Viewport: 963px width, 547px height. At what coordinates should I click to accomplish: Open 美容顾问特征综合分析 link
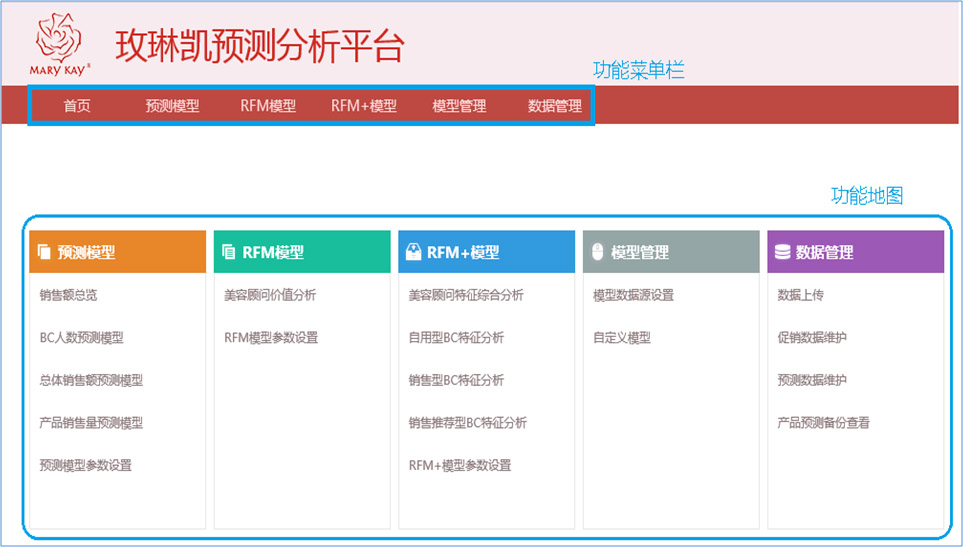click(466, 295)
